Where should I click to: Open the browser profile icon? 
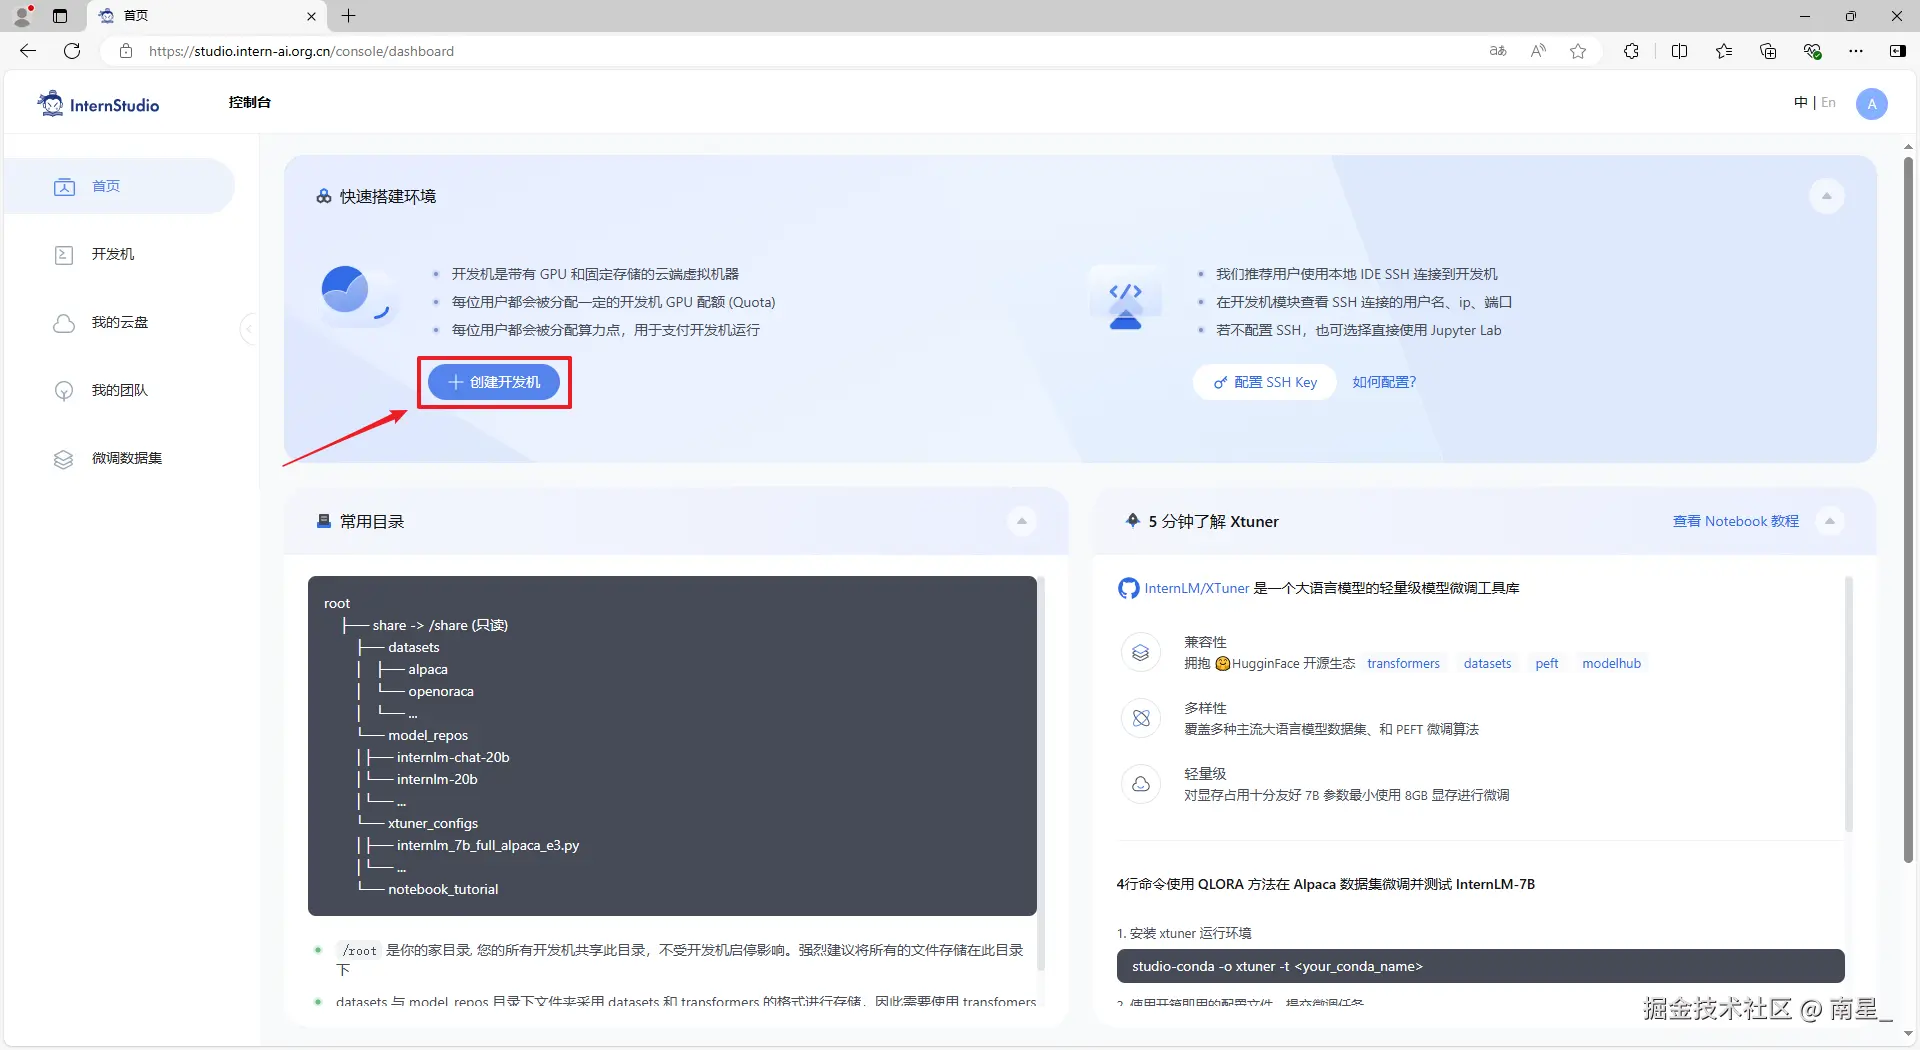tap(22, 16)
